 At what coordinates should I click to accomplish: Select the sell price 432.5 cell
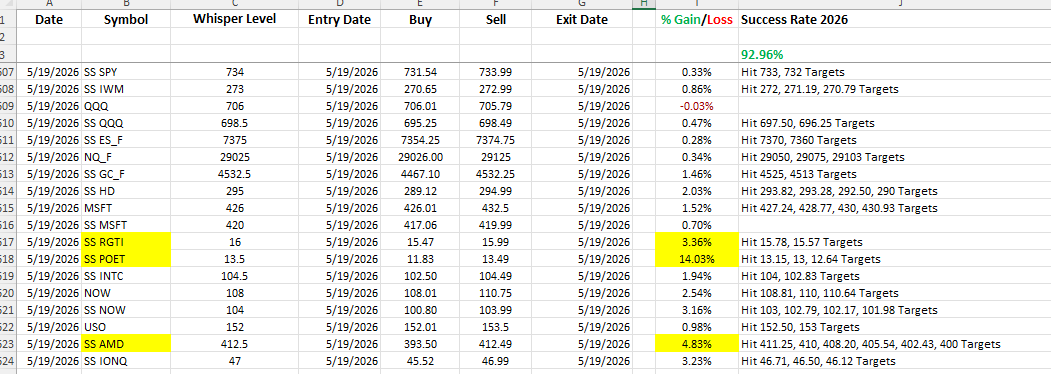495,208
